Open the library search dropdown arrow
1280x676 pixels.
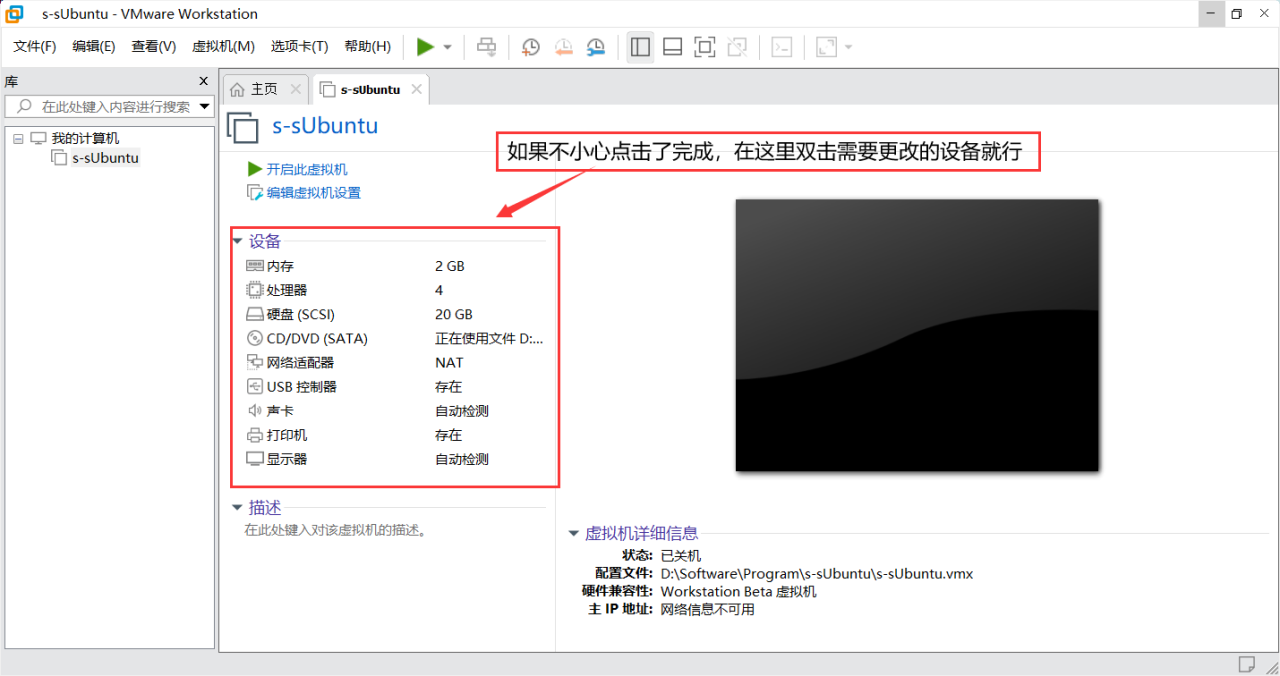204,106
